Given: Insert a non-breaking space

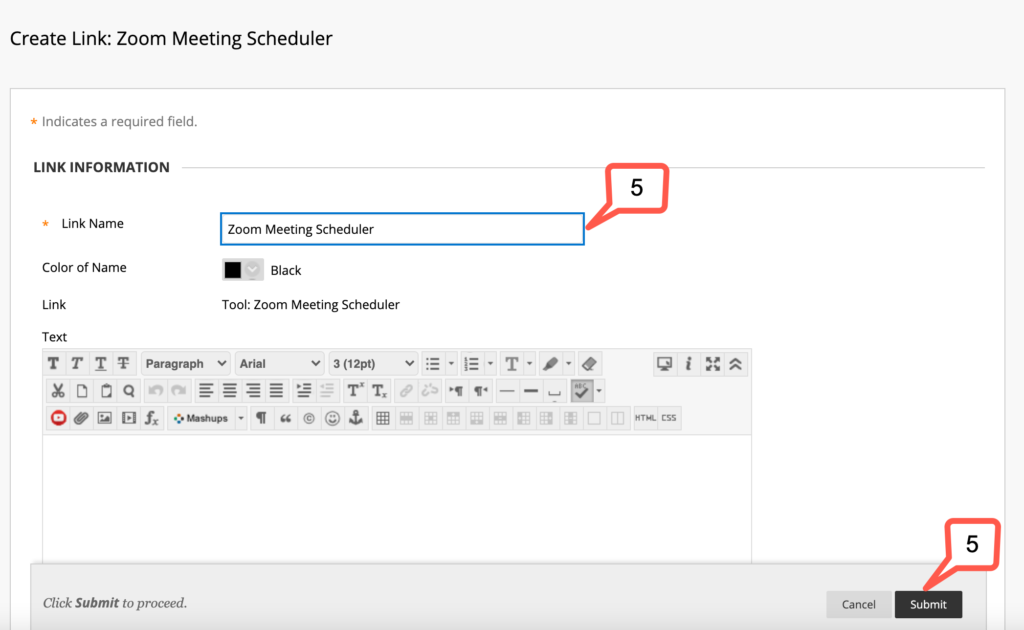Looking at the screenshot, I should click(554, 391).
